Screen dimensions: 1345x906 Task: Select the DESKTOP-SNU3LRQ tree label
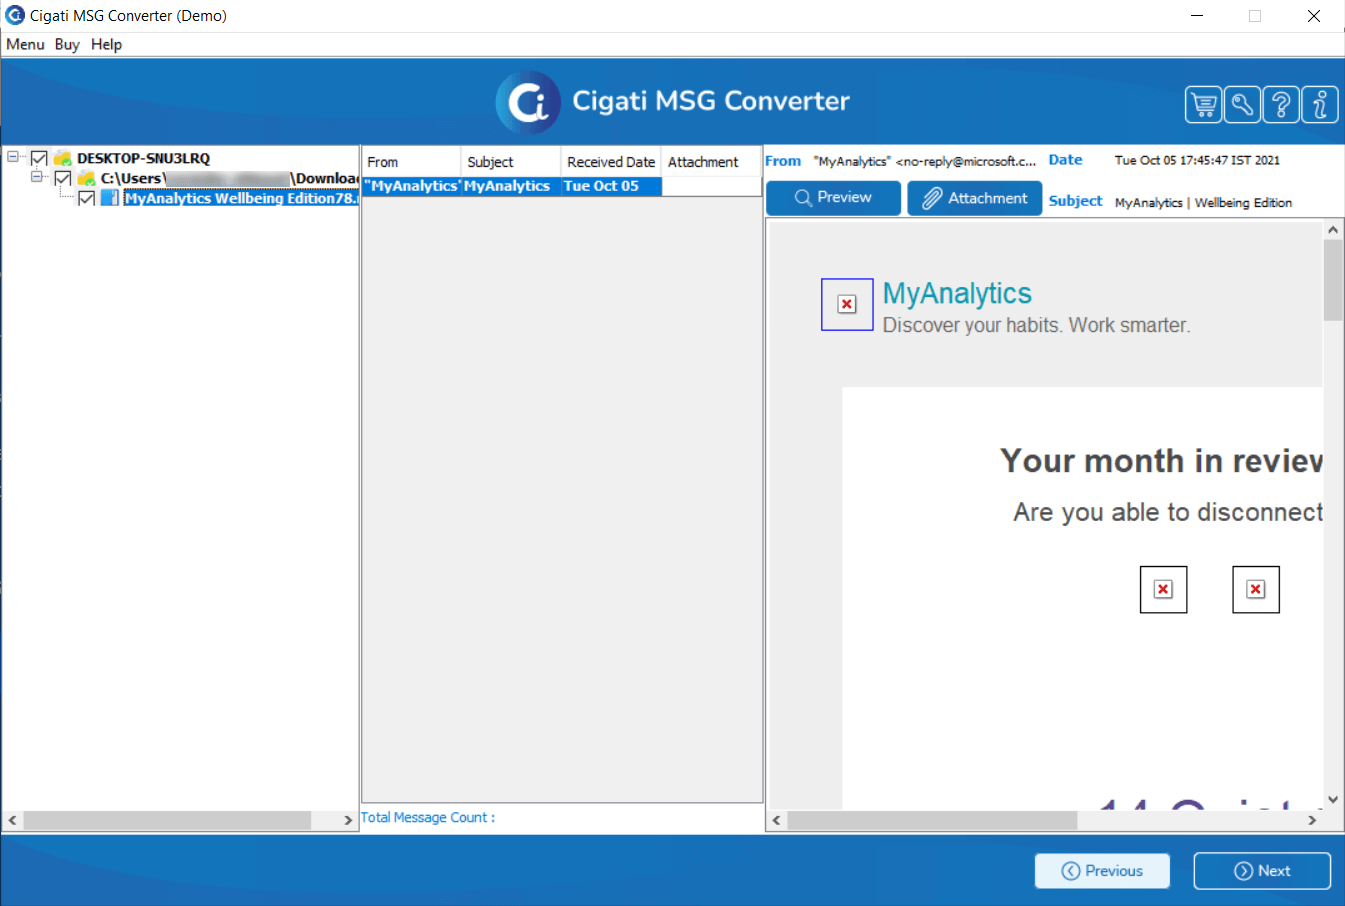point(143,158)
